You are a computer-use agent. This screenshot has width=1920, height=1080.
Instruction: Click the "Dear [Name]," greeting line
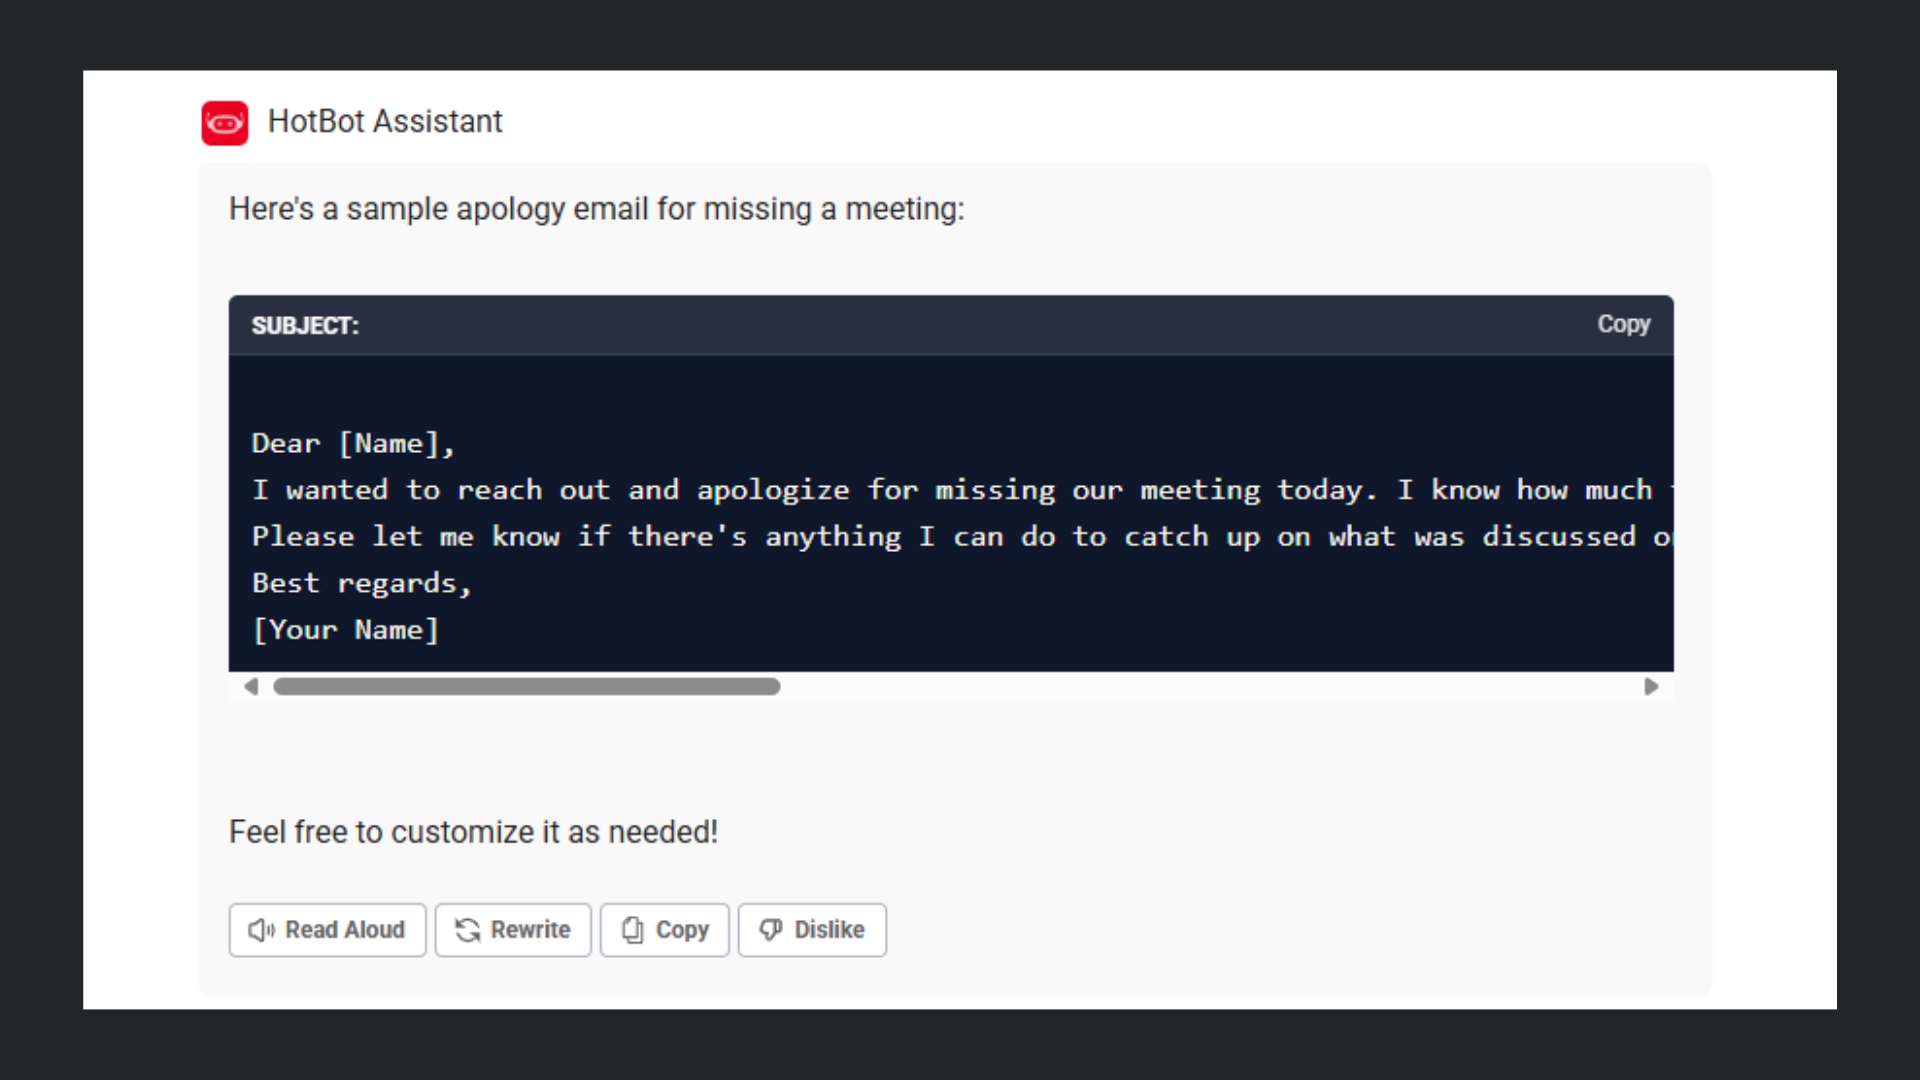(353, 444)
